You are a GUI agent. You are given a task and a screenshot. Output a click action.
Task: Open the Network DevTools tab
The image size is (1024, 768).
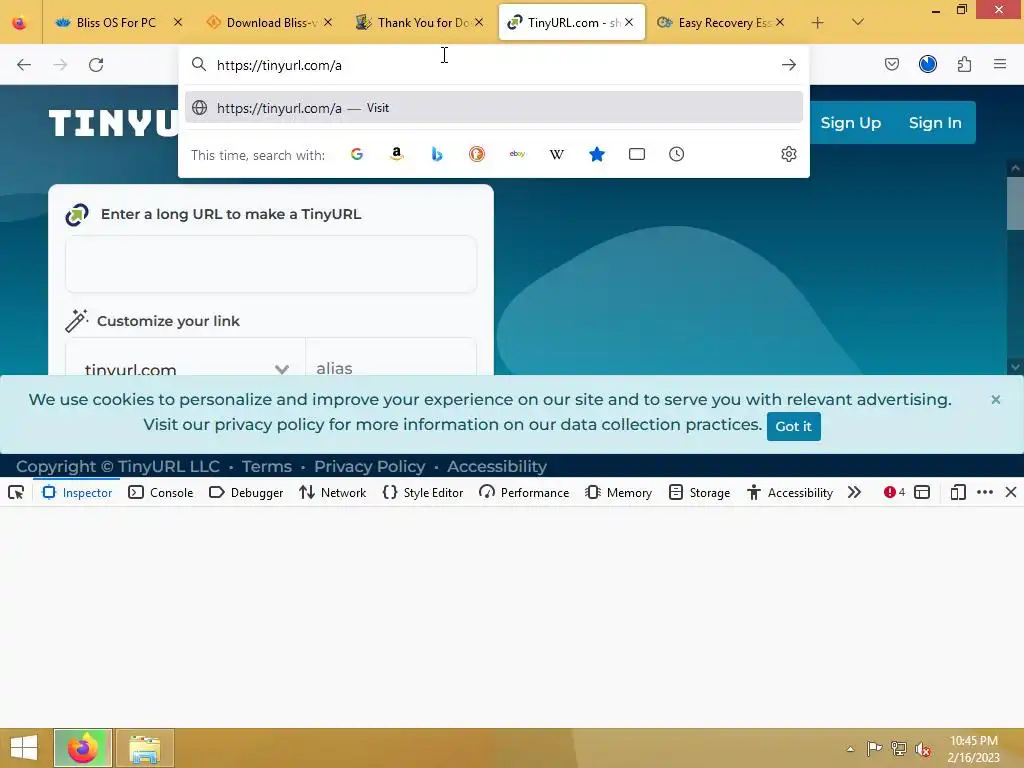point(332,492)
